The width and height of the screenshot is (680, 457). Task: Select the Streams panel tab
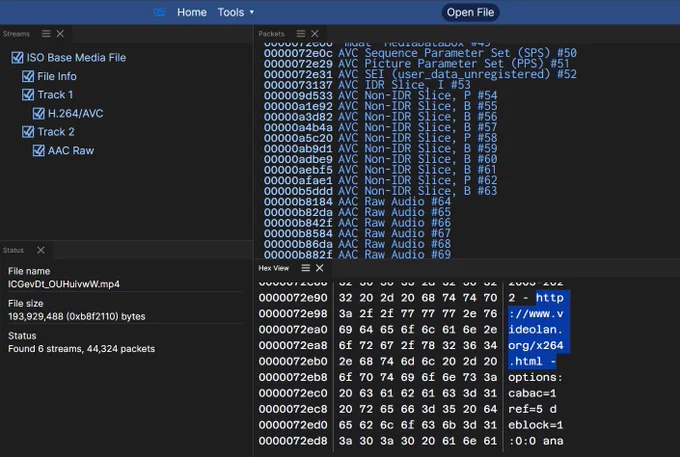(x=16, y=34)
